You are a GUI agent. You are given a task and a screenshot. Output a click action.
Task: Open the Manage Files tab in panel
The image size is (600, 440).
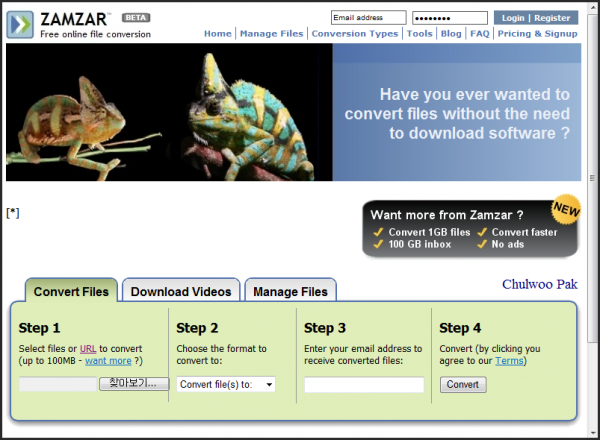[290, 292]
